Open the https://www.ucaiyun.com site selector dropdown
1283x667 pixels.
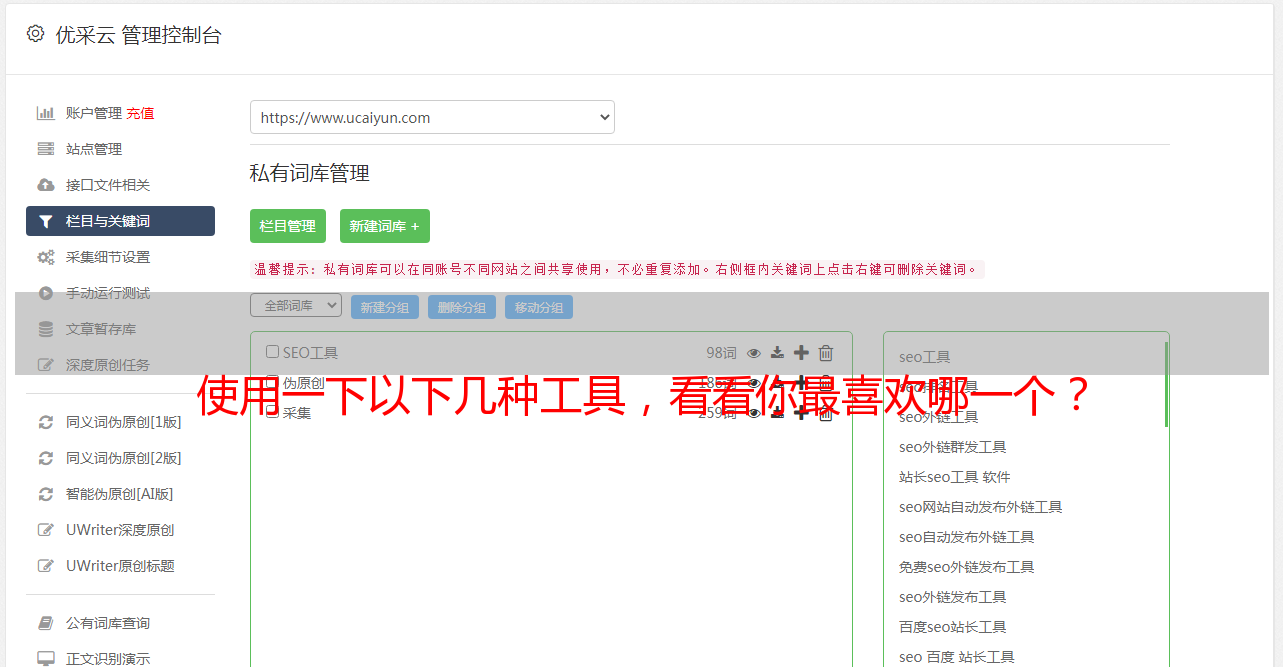pos(432,117)
